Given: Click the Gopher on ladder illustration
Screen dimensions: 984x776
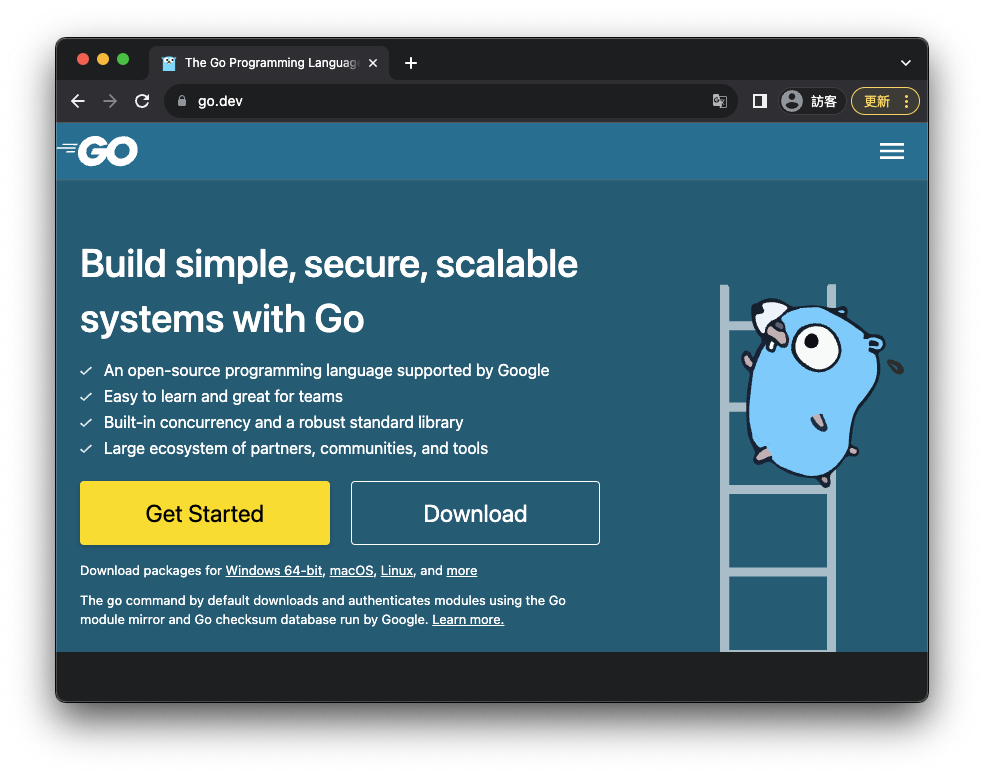Looking at the screenshot, I should click(811, 467).
